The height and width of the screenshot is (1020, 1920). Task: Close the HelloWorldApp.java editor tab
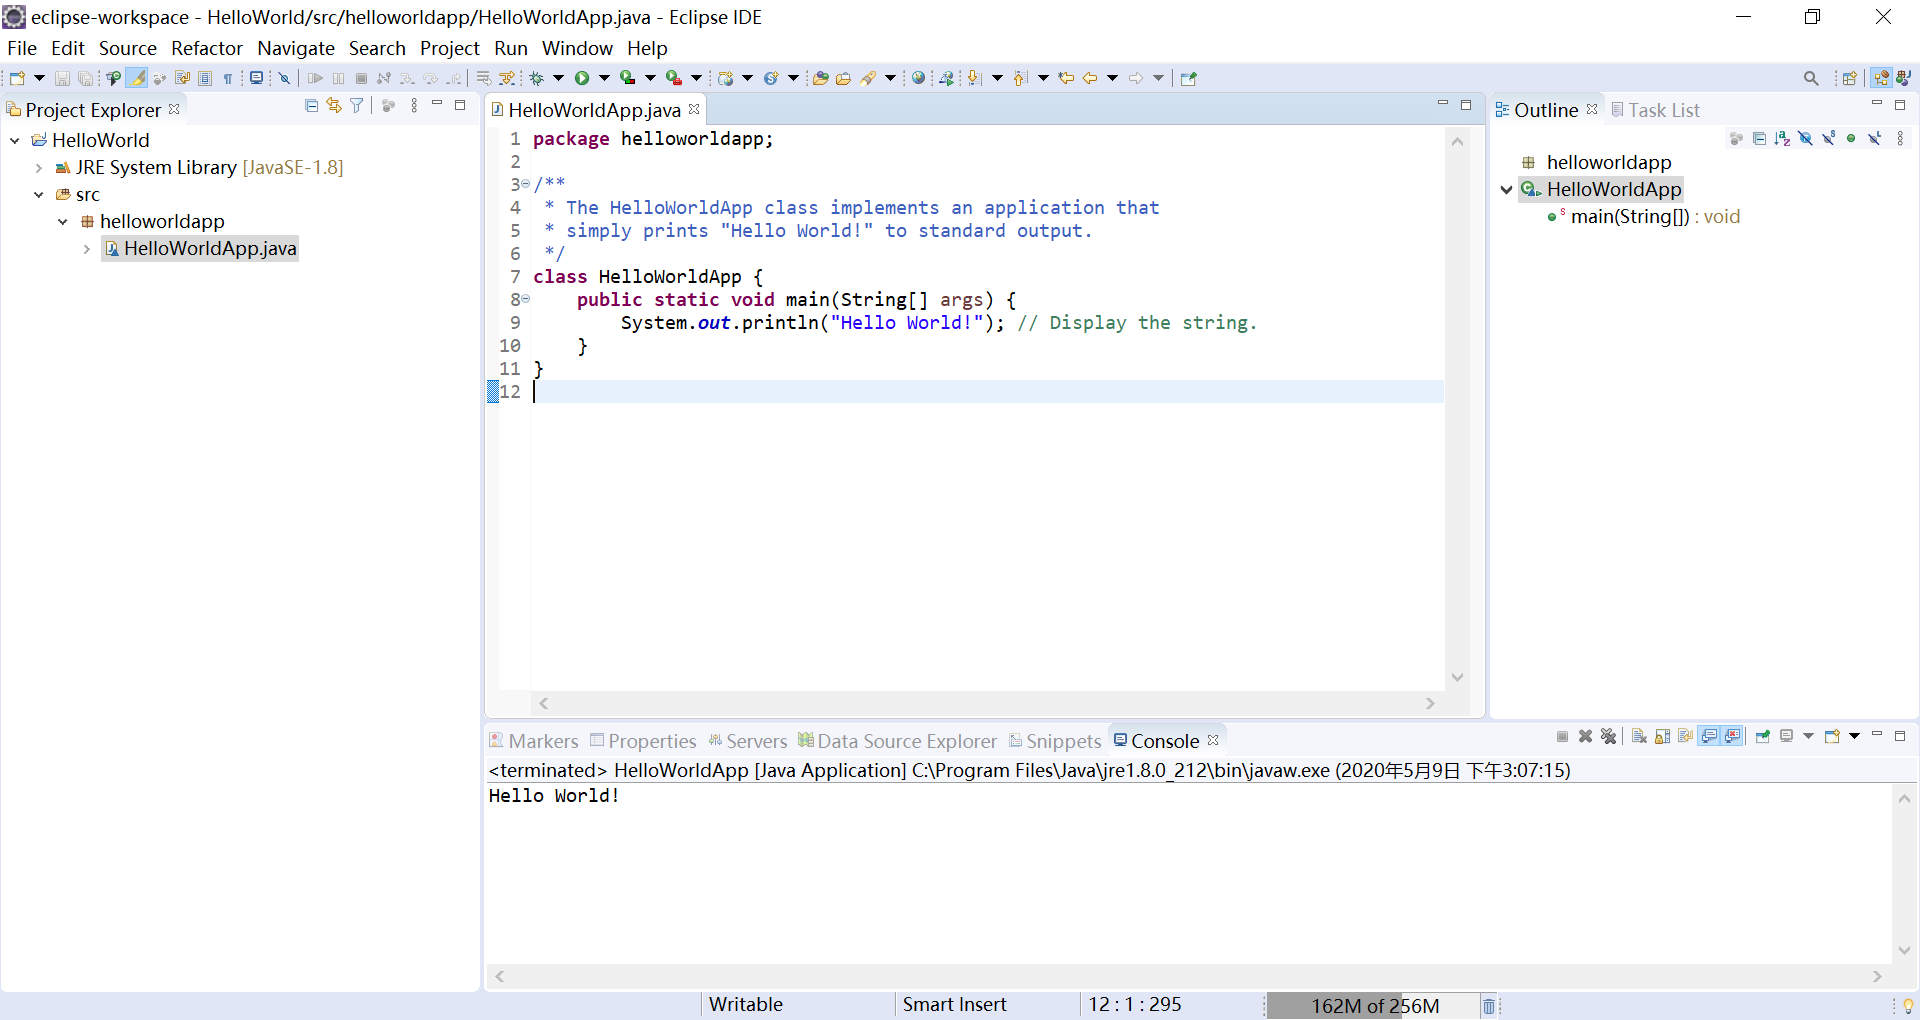point(694,109)
